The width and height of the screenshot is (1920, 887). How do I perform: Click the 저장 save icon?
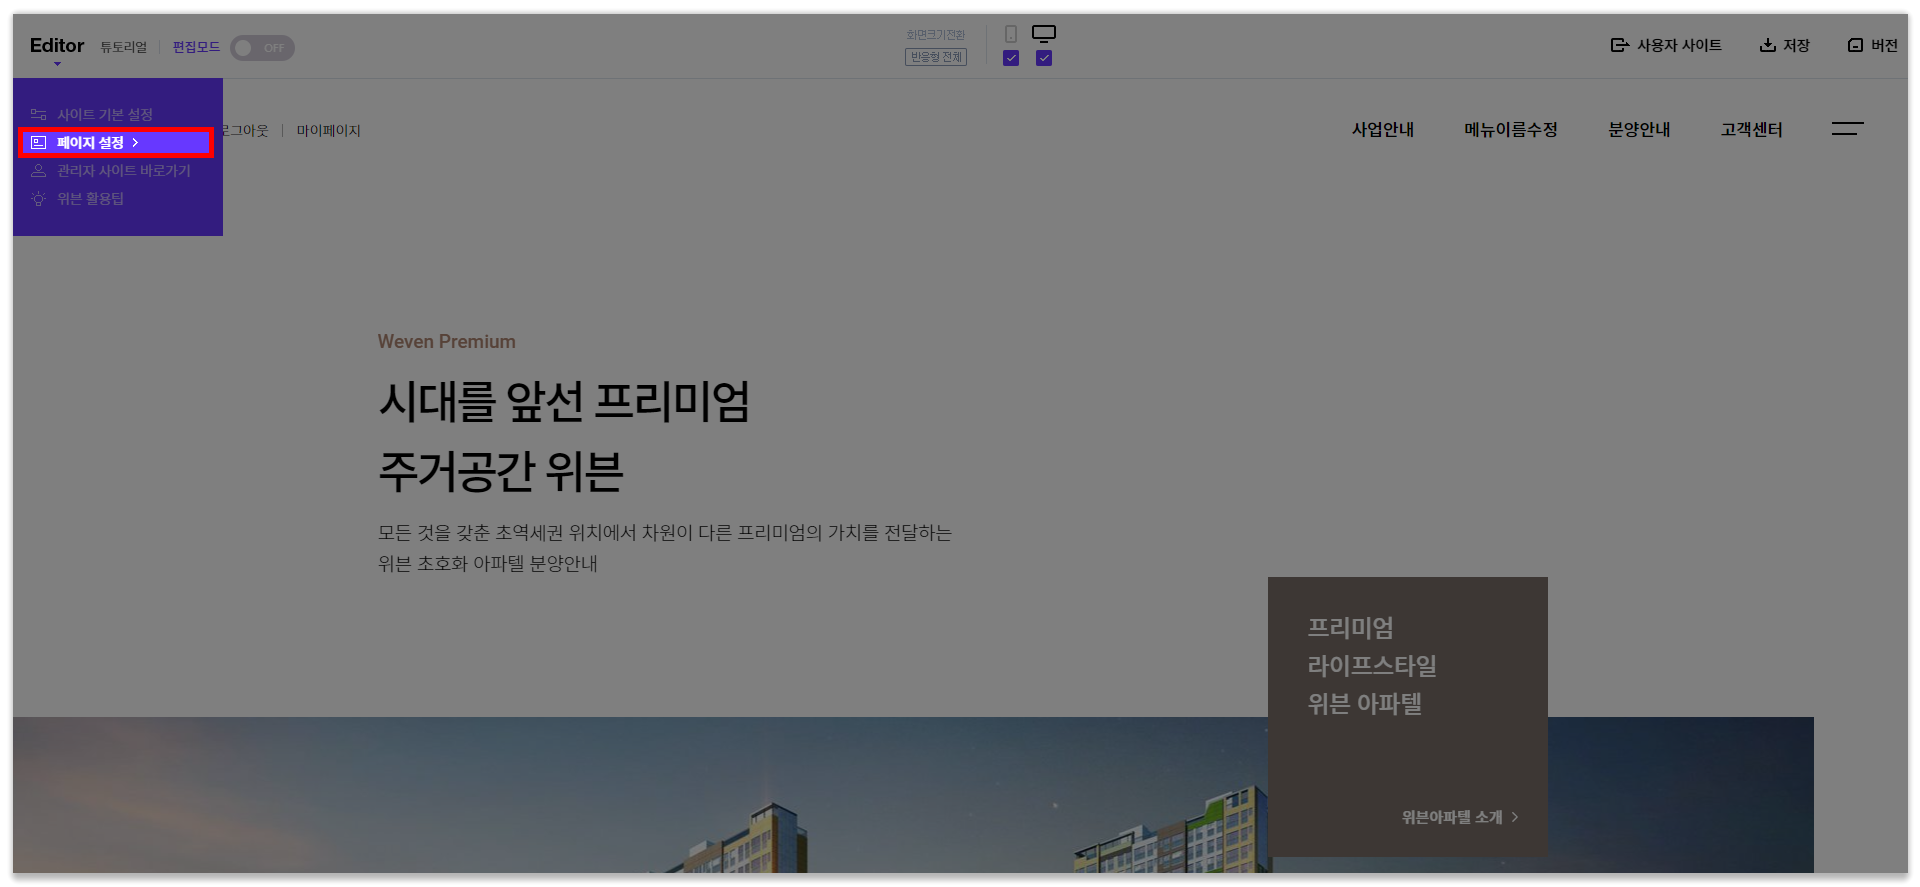point(1767,45)
